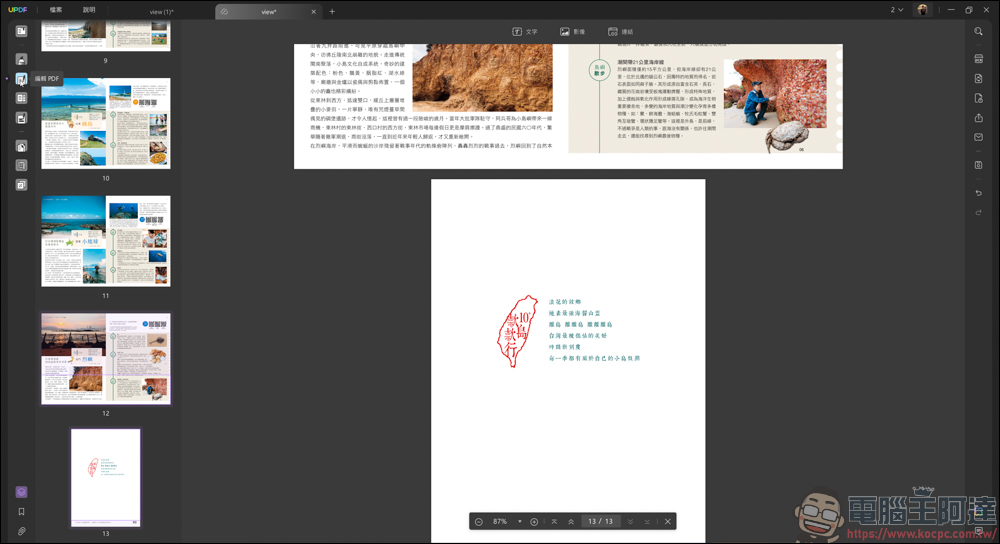Add 文字 (Text) with the toolbar button
Viewport: 1000px width, 544px height.
coord(525,32)
